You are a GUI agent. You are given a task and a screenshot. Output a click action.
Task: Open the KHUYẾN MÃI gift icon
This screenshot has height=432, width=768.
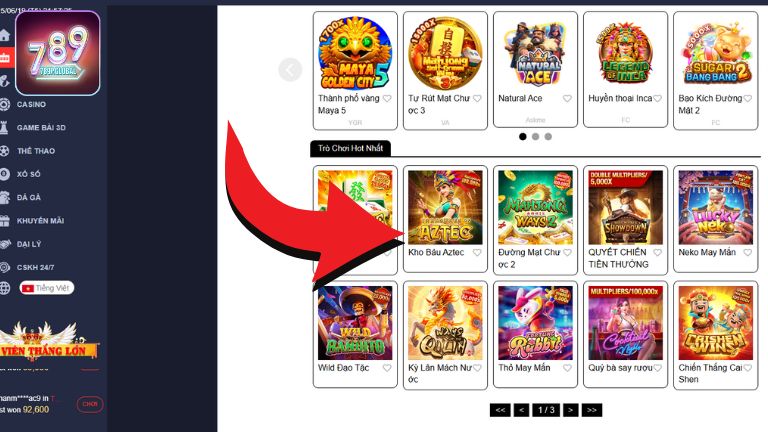tap(5, 221)
